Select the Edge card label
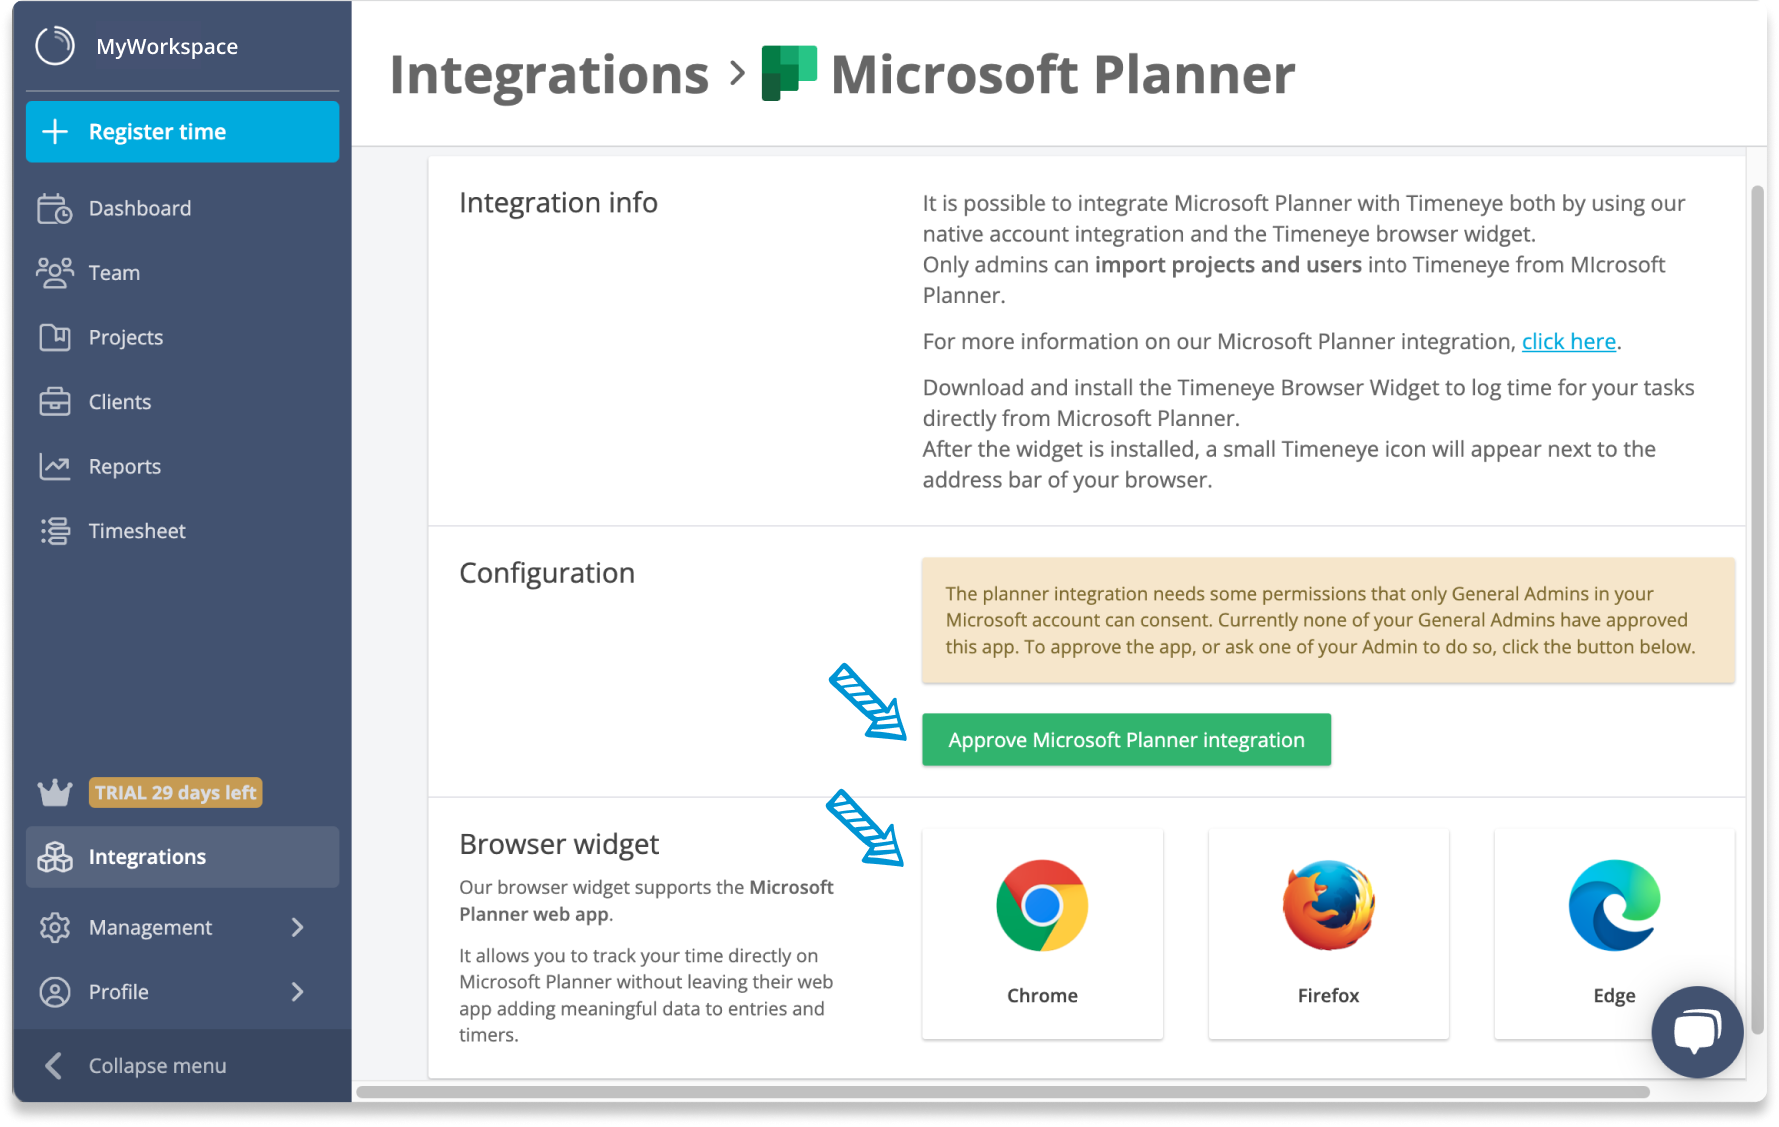Viewport: 1779px width, 1127px height. click(1614, 996)
